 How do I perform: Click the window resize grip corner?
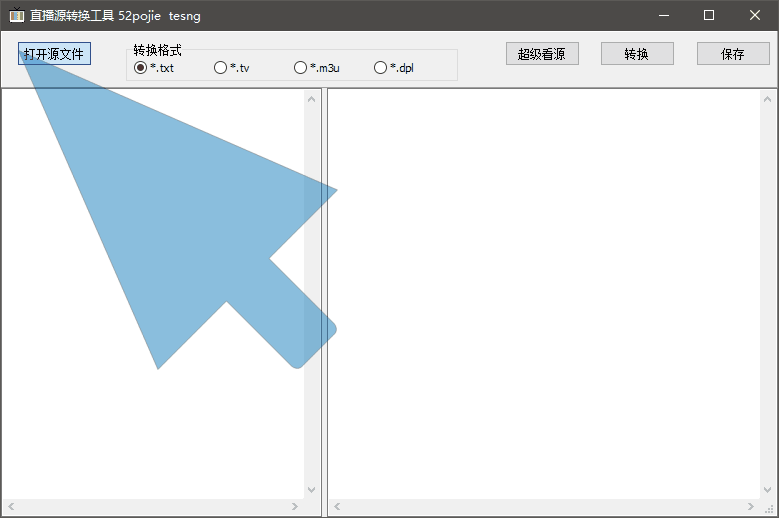coord(770,509)
